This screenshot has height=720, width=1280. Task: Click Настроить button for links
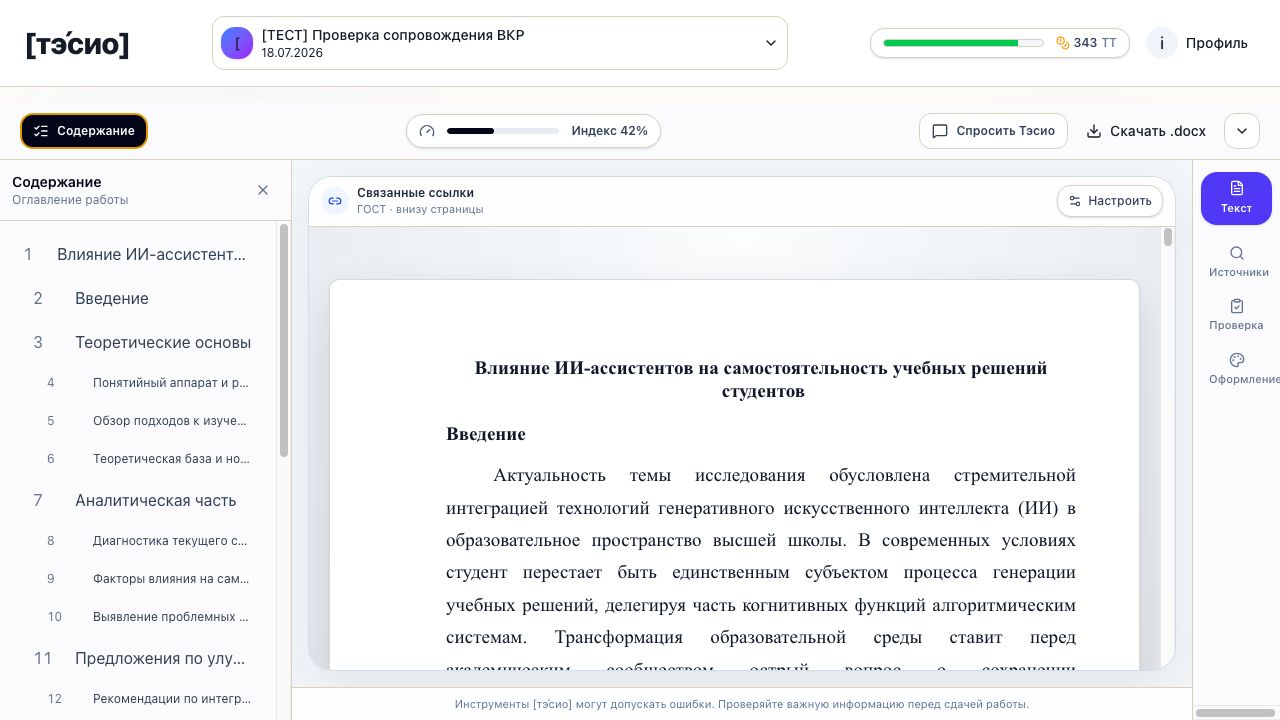click(x=1110, y=201)
